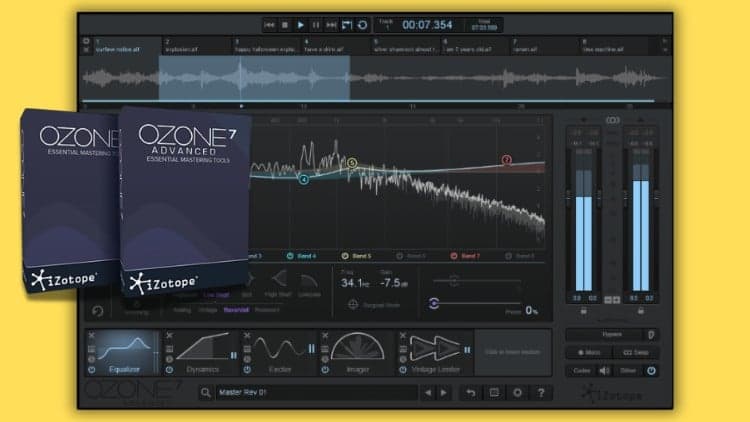This screenshot has height=422, width=750.
Task: Select track tab 4 have a drink
Action: click(x=336, y=46)
